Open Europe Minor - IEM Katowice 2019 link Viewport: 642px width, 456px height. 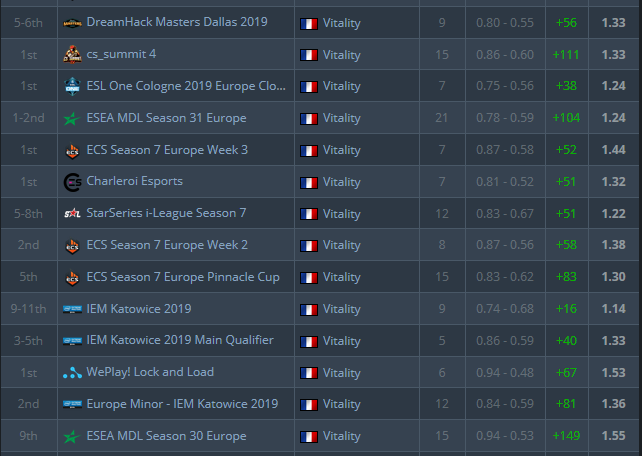coord(182,404)
